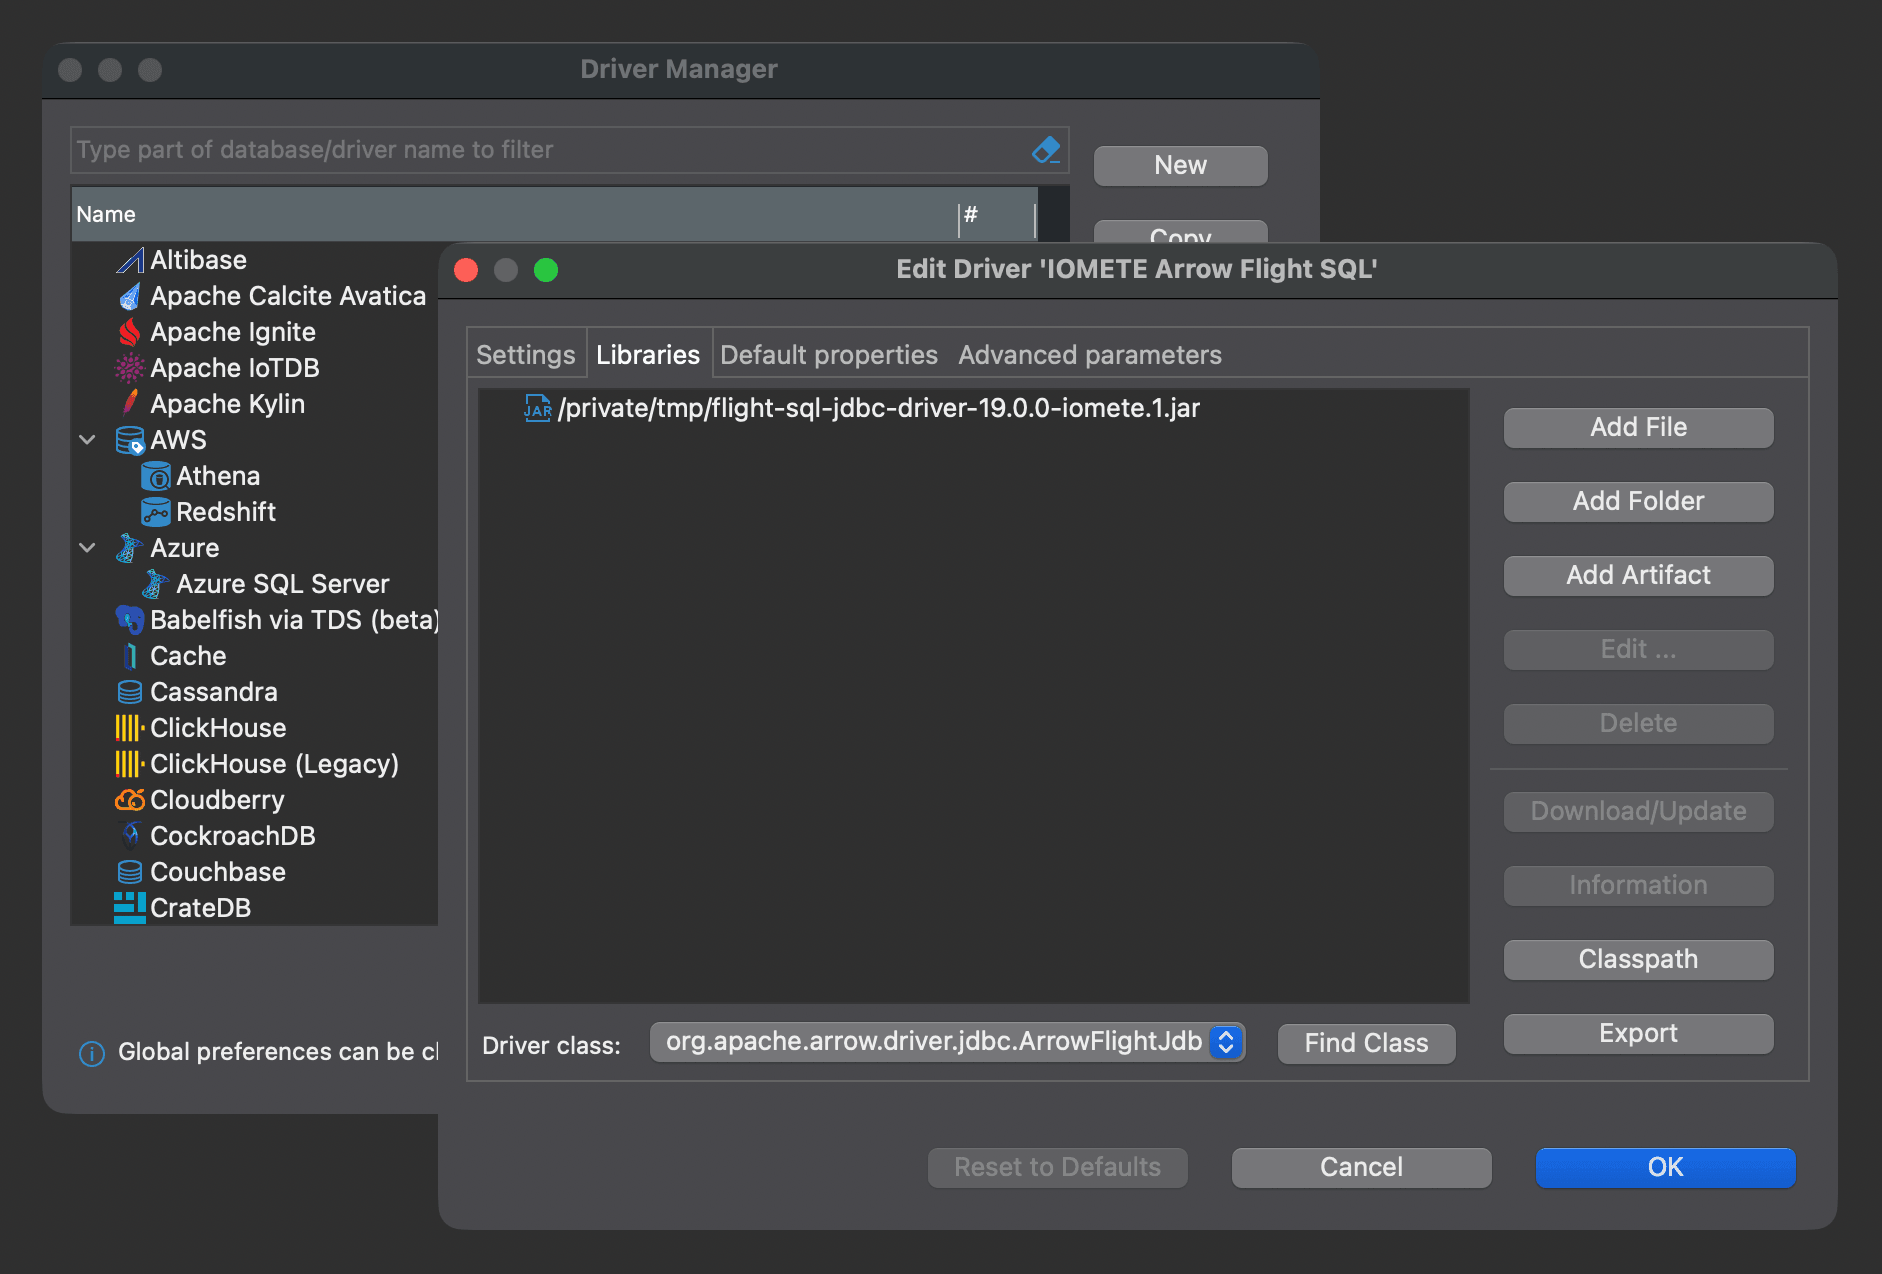Select the Cloudberry row text
Image resolution: width=1882 pixels, height=1274 pixels.
tap(217, 800)
